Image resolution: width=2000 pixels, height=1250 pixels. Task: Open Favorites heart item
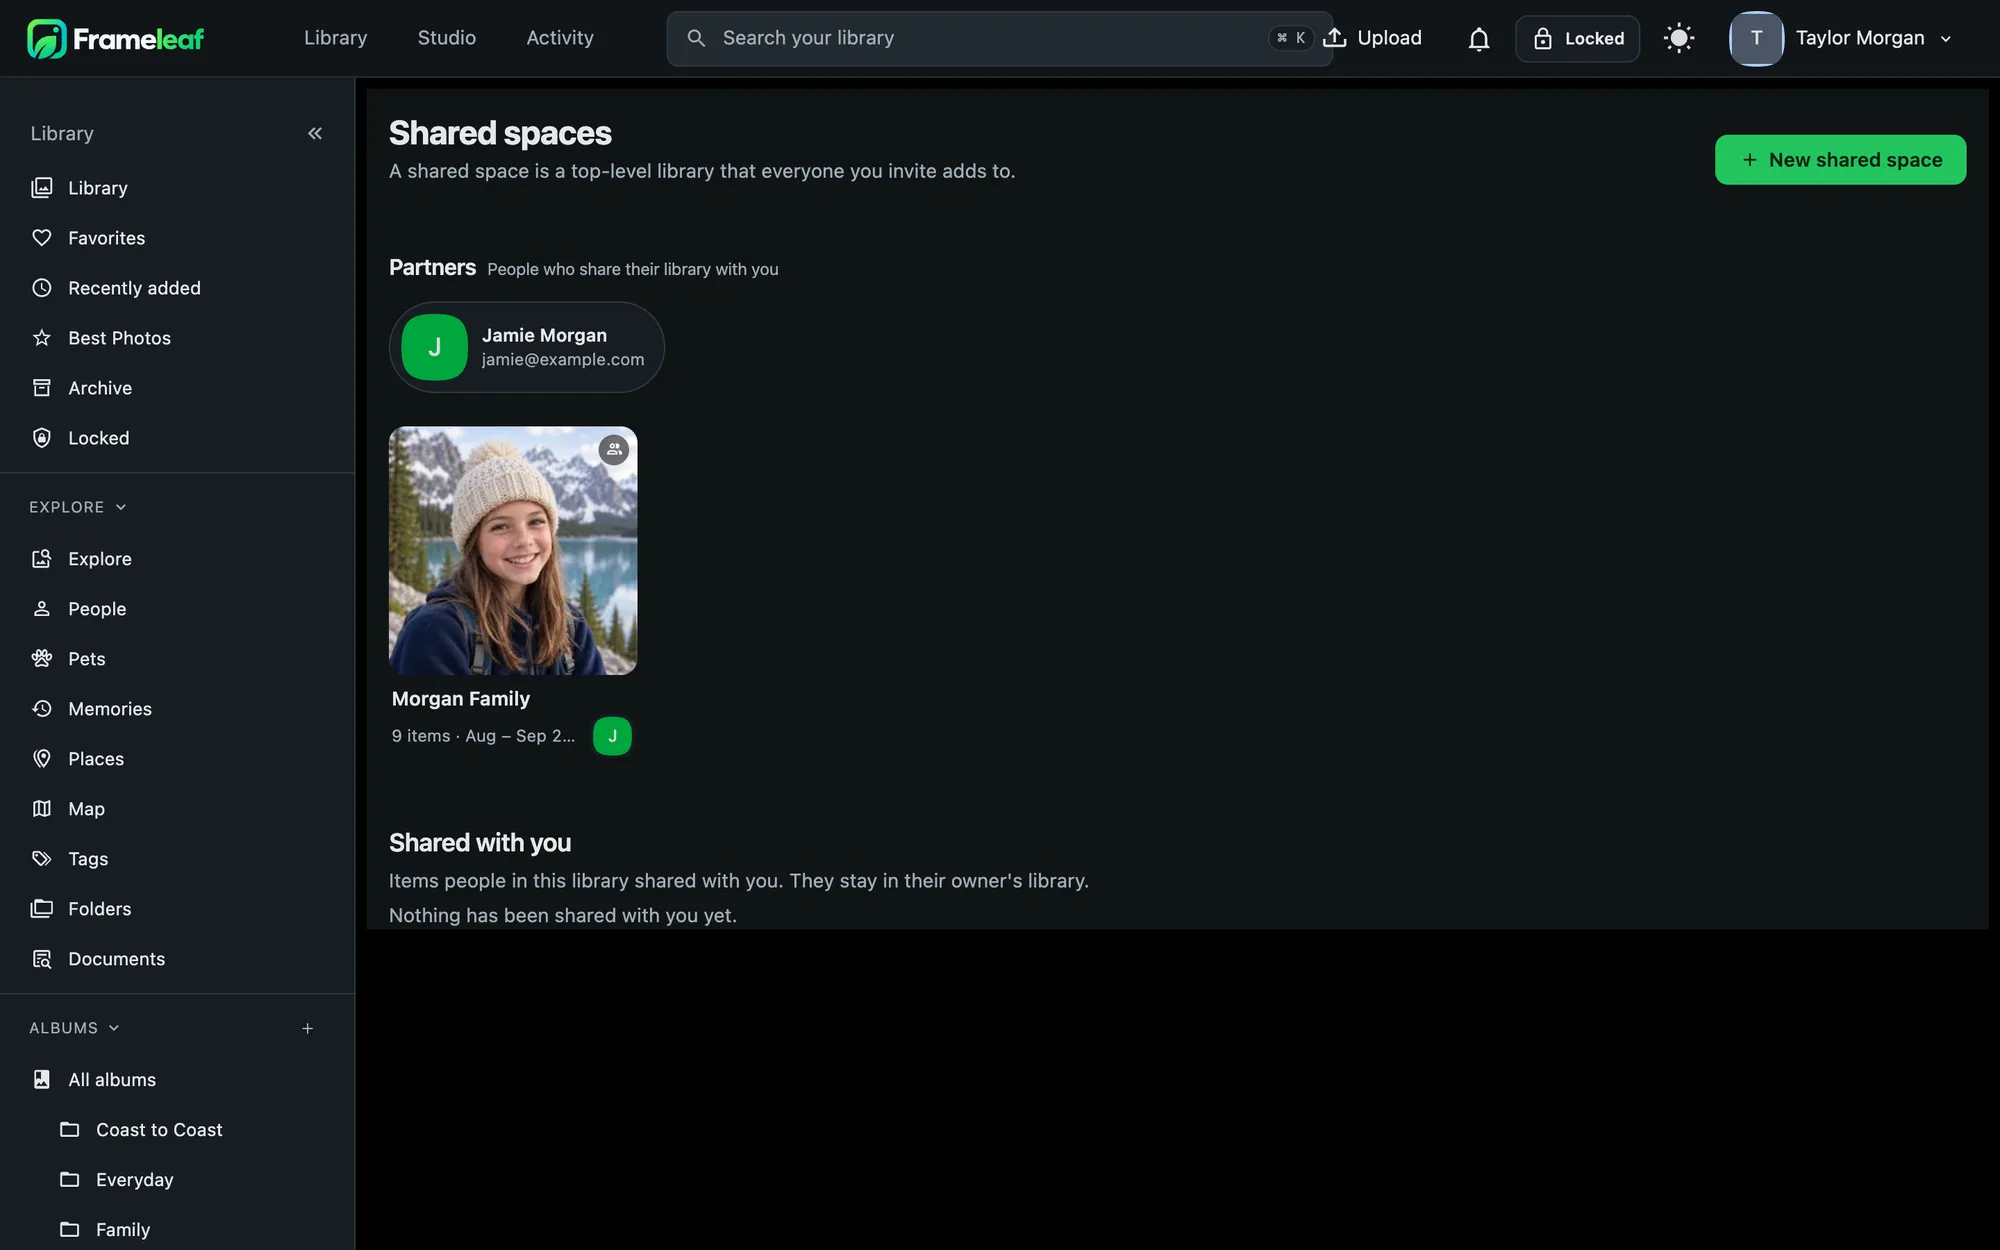click(x=177, y=238)
